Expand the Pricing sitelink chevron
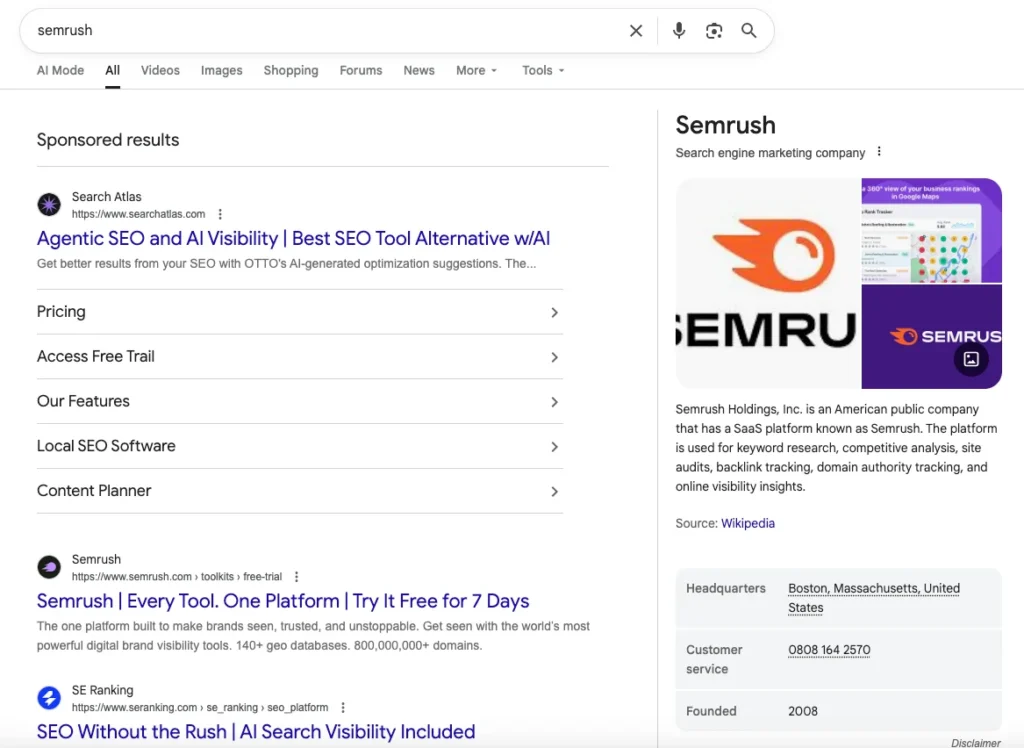1024x748 pixels. 554,313
